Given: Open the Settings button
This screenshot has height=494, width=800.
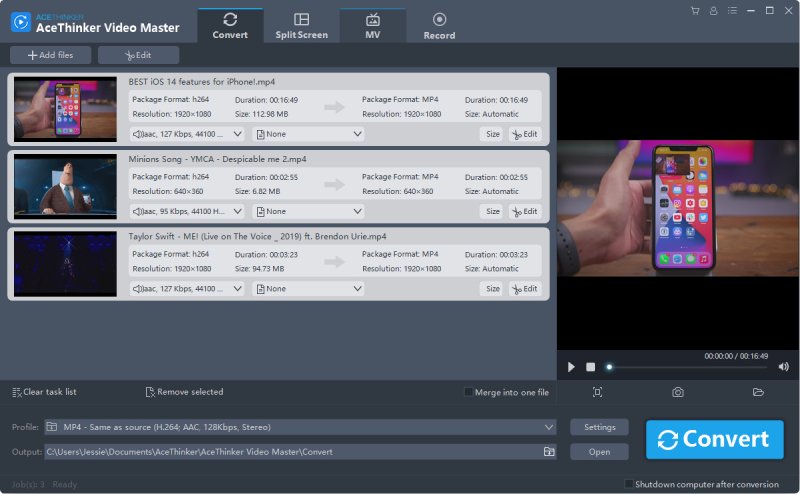Looking at the screenshot, I should (599, 427).
